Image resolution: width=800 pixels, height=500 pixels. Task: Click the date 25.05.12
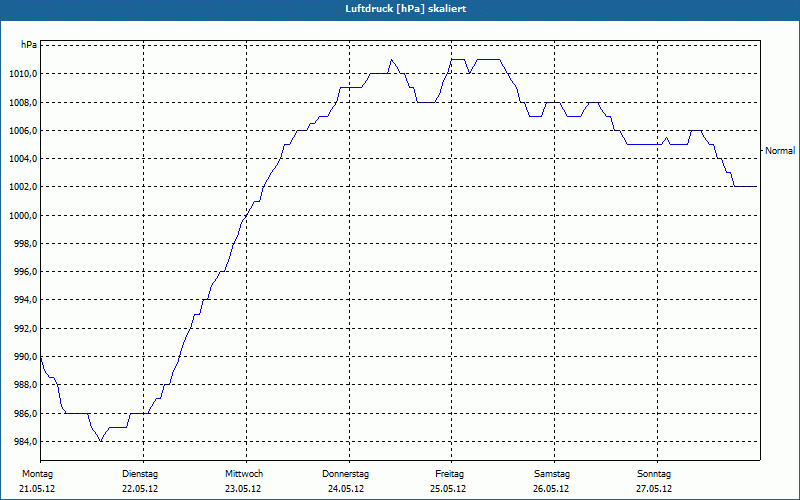(448, 489)
